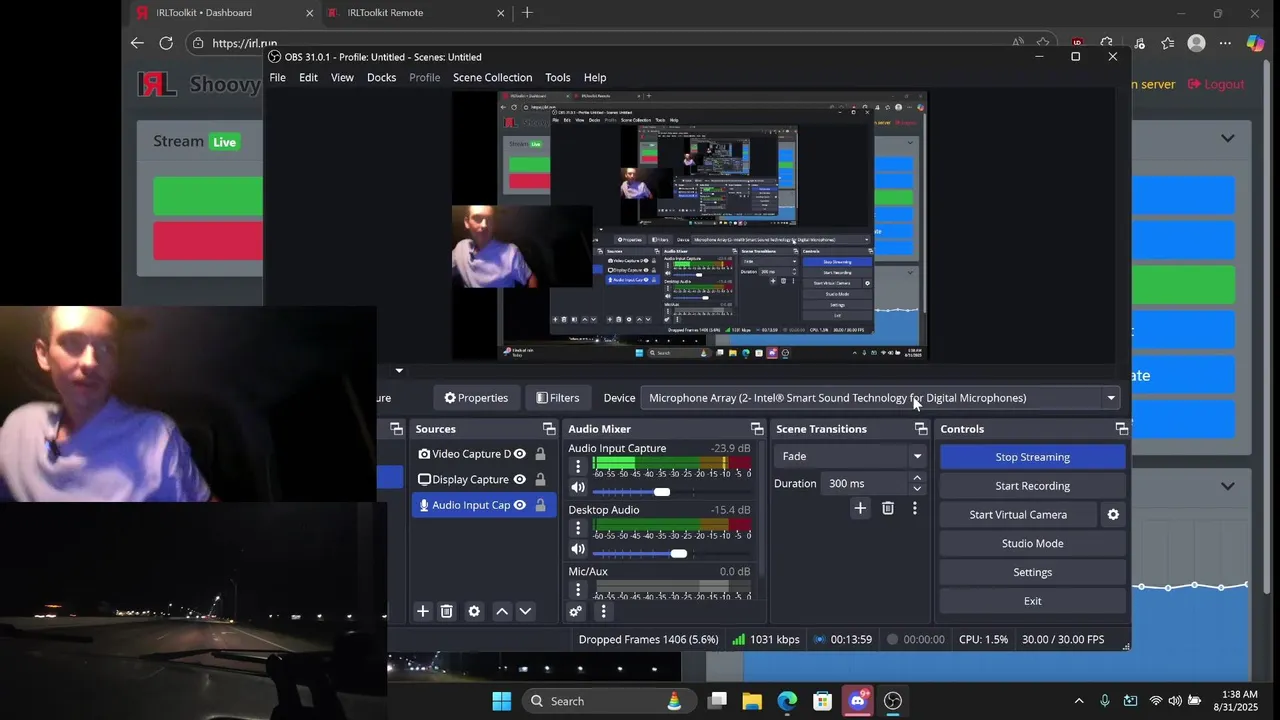1280x720 pixels.
Task: Undock the Audio Mixer panel
Action: tap(757, 429)
